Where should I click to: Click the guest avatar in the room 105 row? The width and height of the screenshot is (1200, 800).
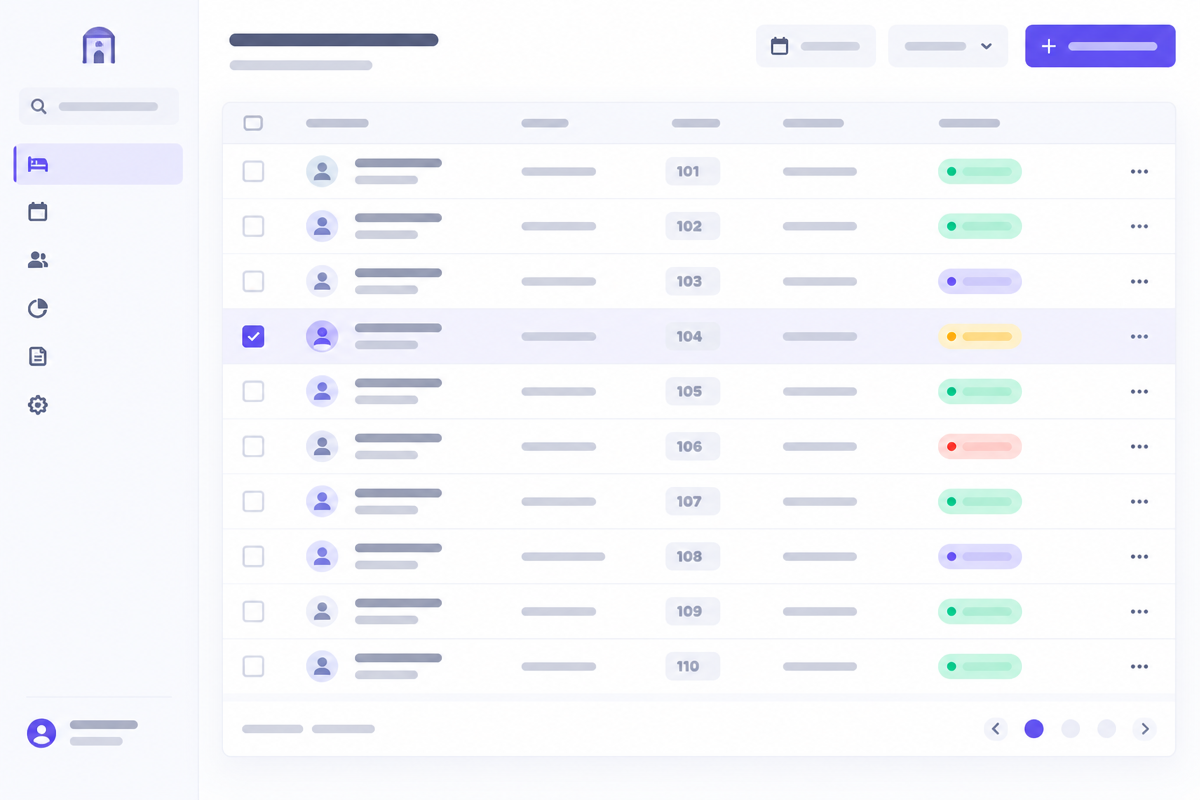pyautogui.click(x=322, y=391)
